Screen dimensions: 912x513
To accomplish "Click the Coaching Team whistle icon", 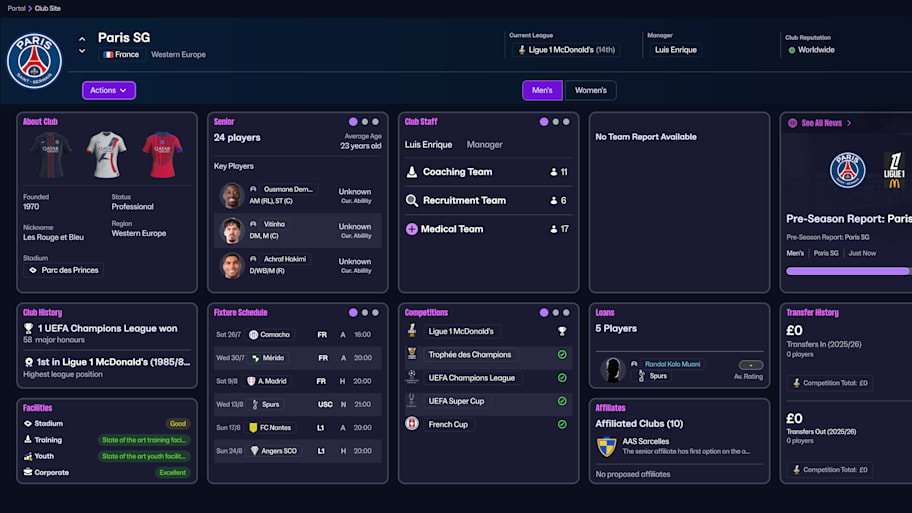I will click(411, 172).
